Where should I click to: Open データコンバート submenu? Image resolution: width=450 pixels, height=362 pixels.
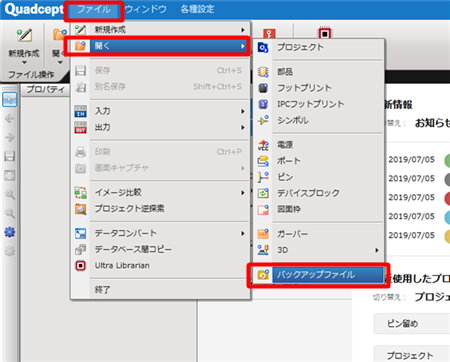pyautogui.click(x=160, y=233)
